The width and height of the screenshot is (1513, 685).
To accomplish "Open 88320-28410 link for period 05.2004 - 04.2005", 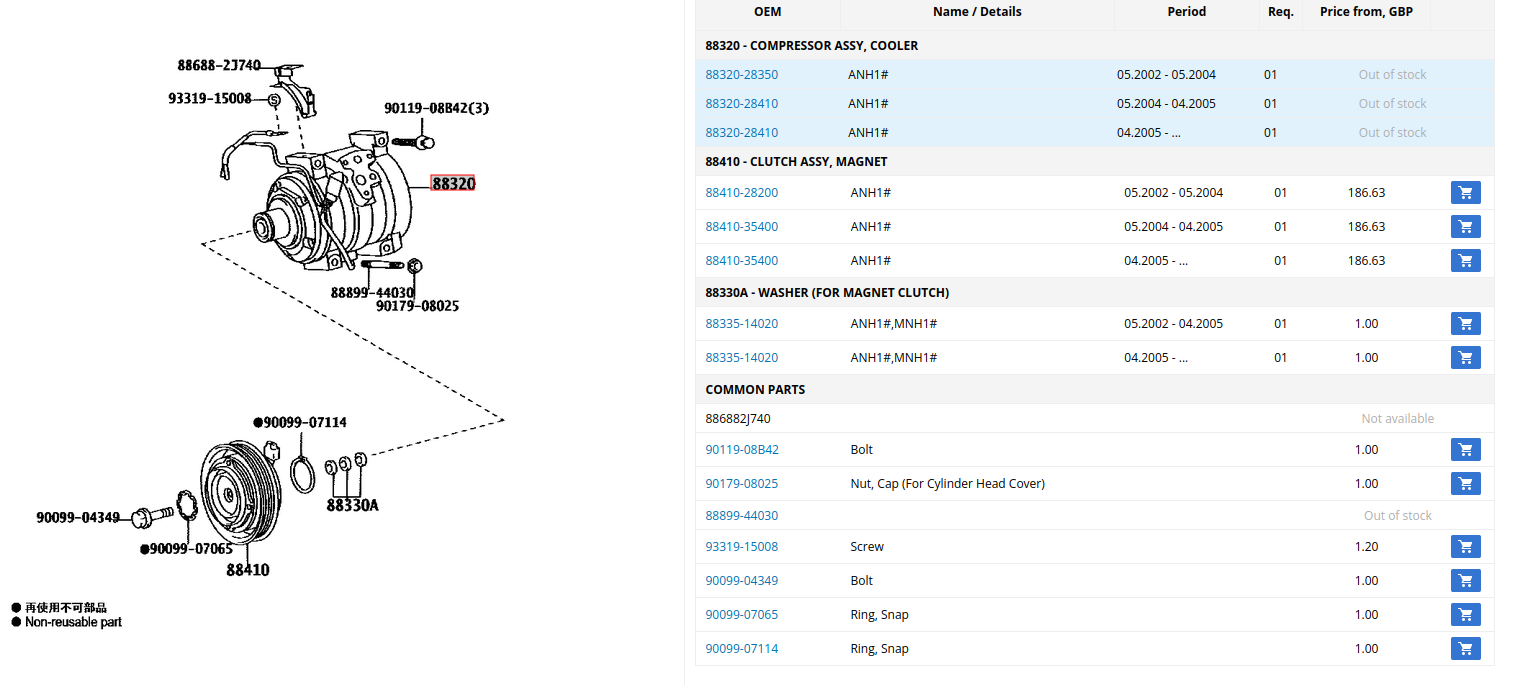I will point(741,104).
